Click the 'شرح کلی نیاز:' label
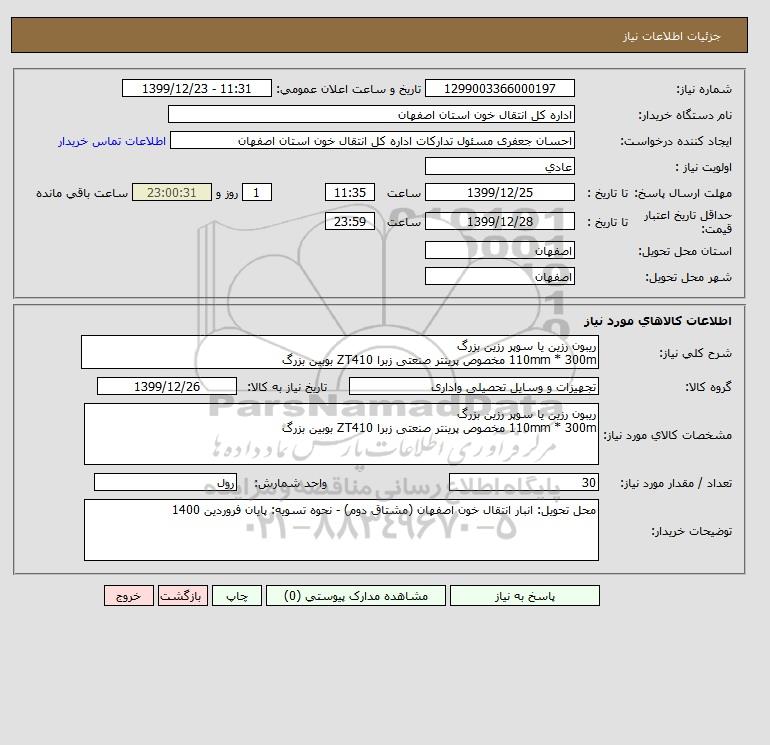 (x=695, y=353)
